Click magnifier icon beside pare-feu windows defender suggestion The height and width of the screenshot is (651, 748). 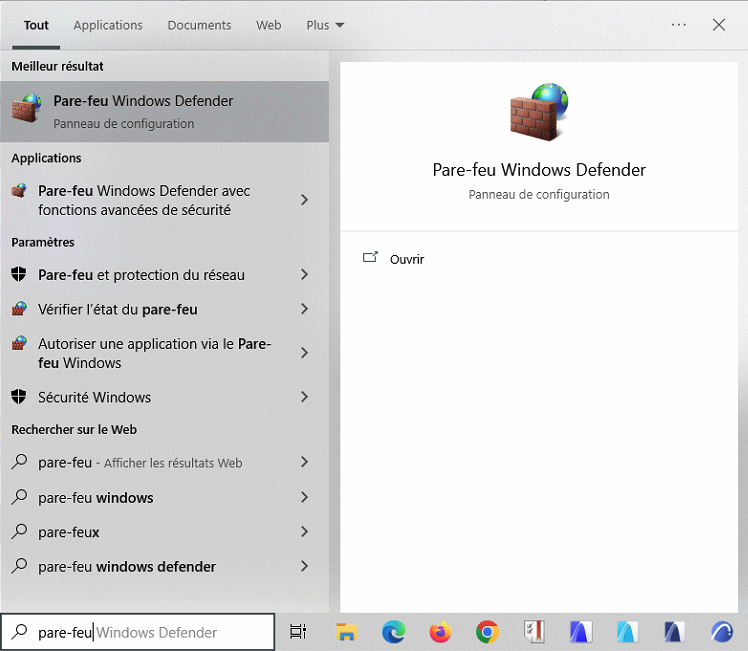(x=19, y=566)
